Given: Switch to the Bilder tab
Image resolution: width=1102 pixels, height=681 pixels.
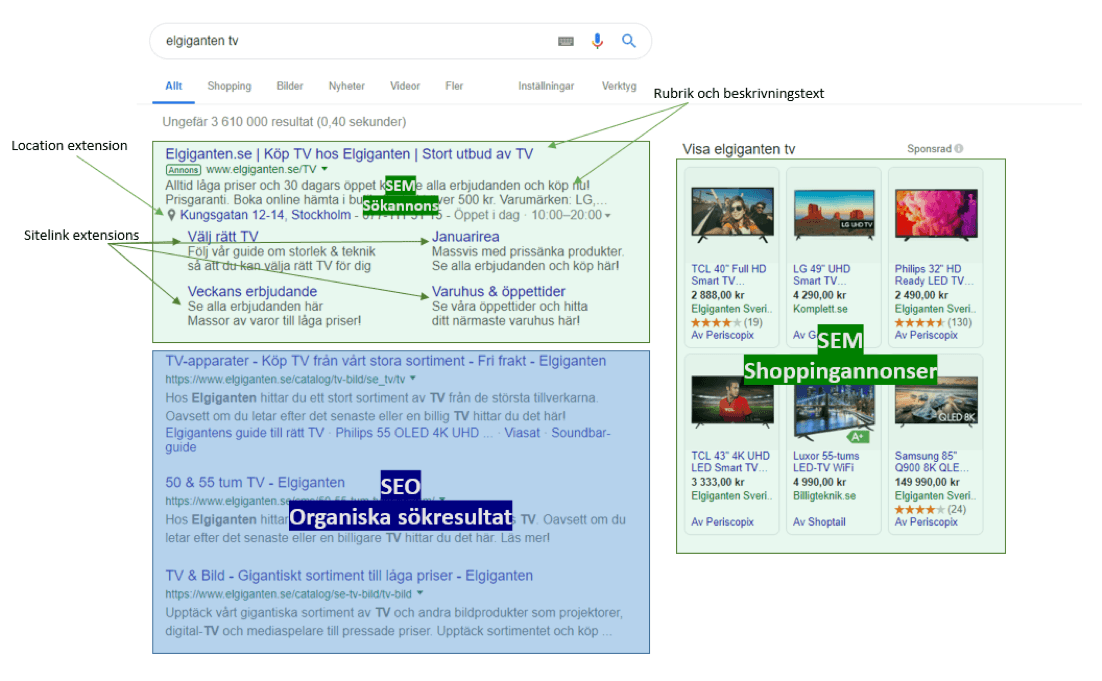Looking at the screenshot, I should click(x=290, y=86).
